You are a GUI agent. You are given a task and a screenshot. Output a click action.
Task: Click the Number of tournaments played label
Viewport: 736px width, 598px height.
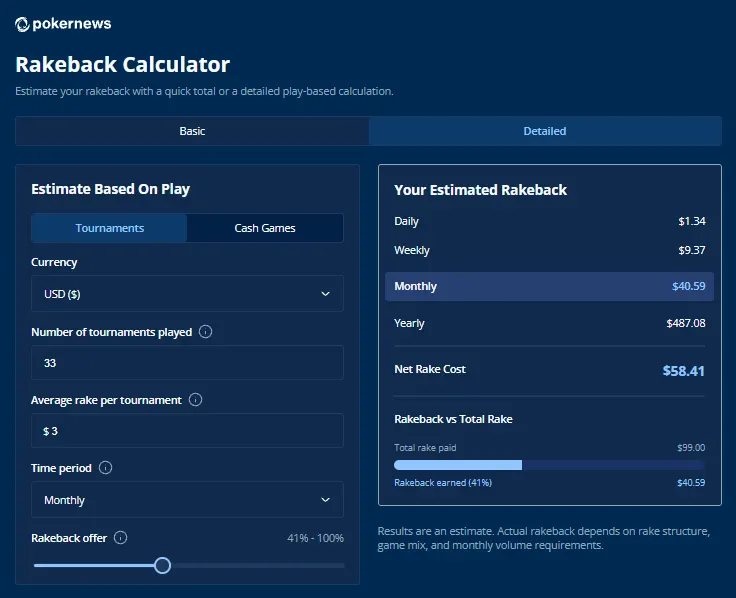[112, 332]
